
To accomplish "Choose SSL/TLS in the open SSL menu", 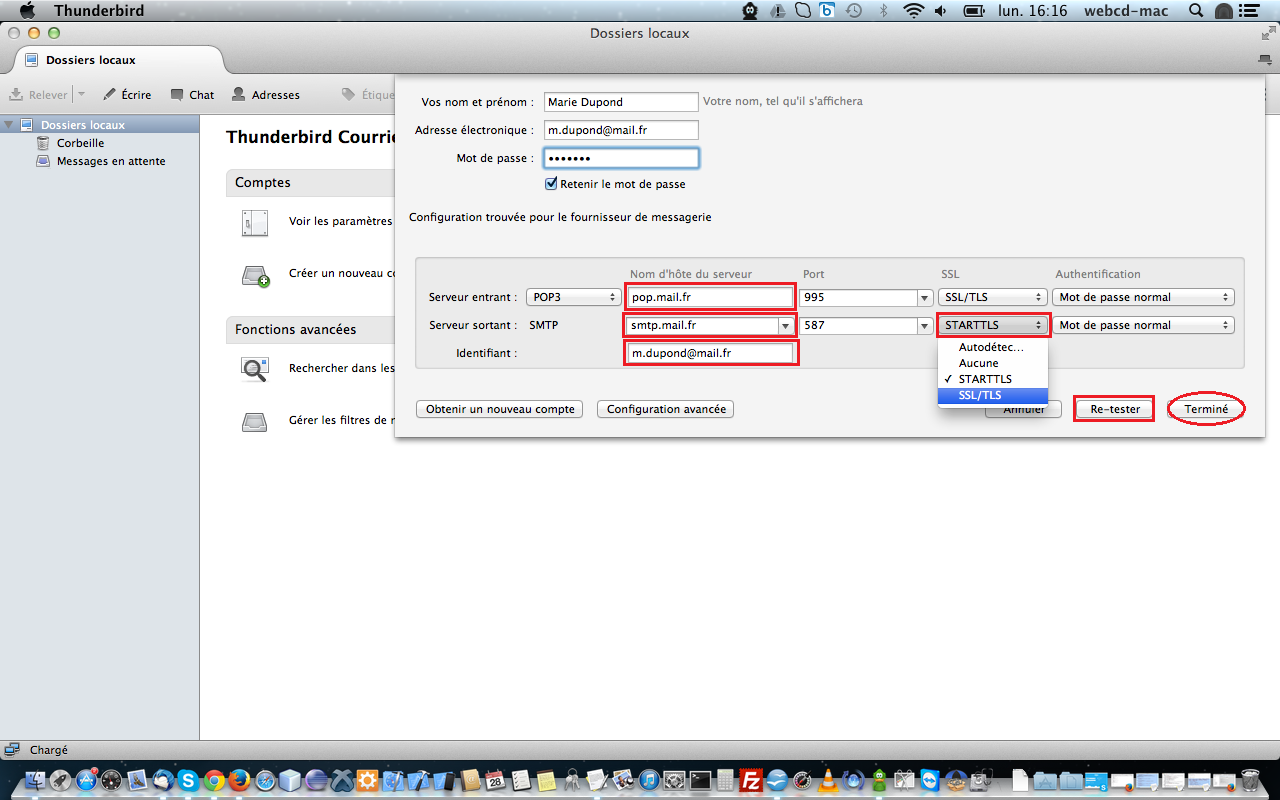I will point(993,395).
